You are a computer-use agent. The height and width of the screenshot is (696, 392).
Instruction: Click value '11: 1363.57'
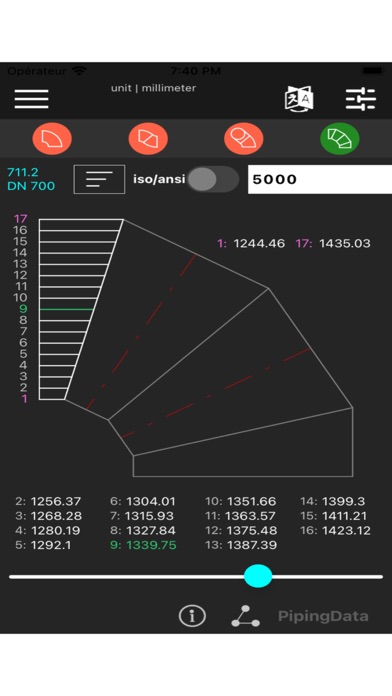point(240,516)
